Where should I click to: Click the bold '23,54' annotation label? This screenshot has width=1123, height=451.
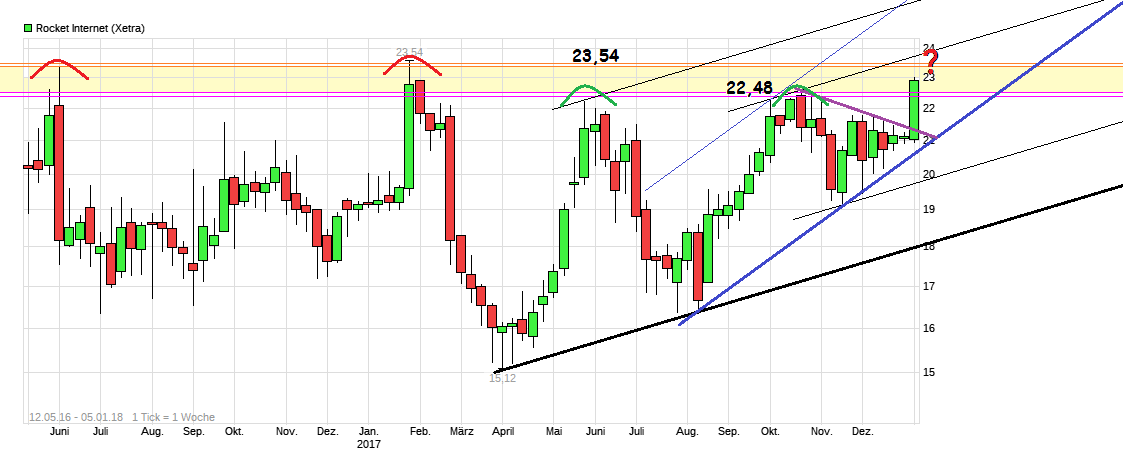595,55
